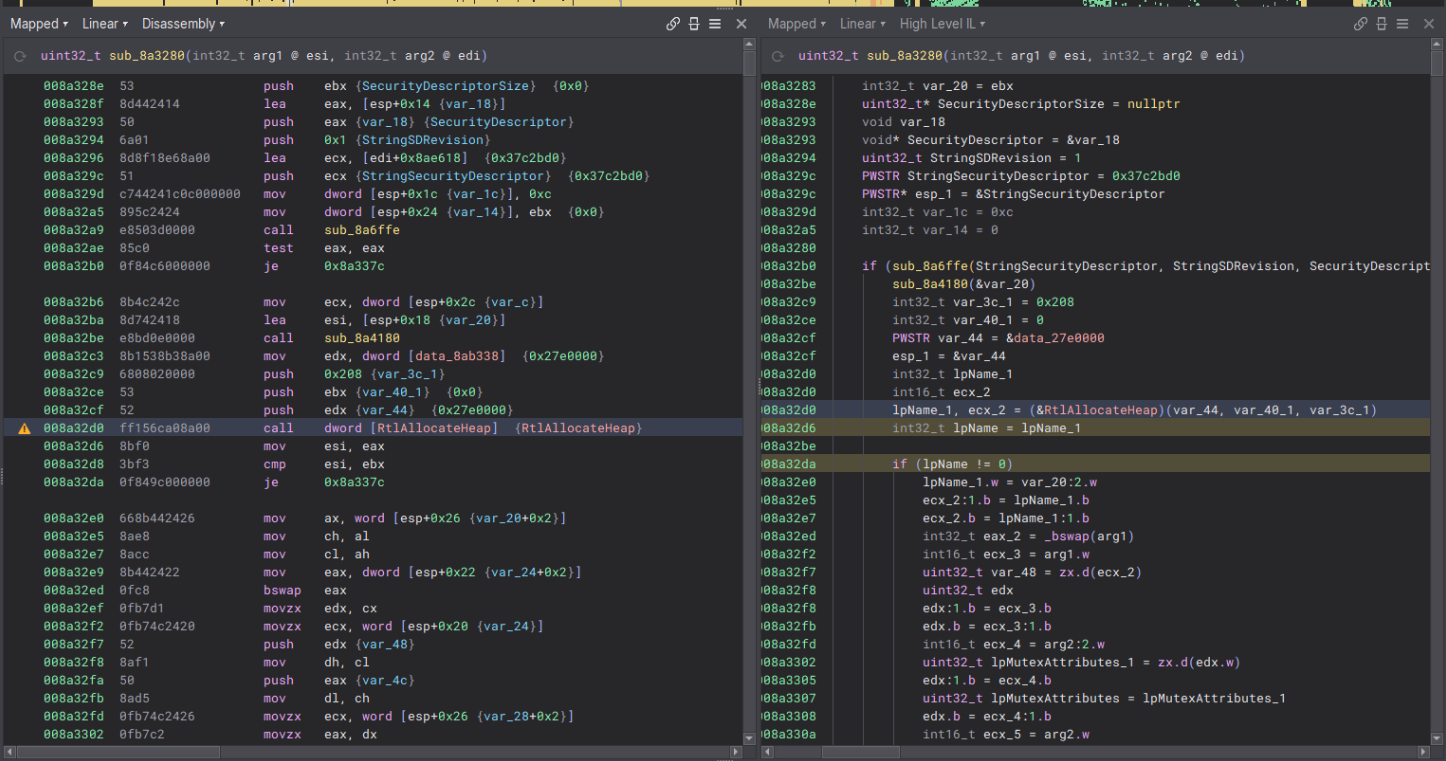Click the split pane icon in left pane
The width and height of the screenshot is (1446, 761).
click(694, 24)
